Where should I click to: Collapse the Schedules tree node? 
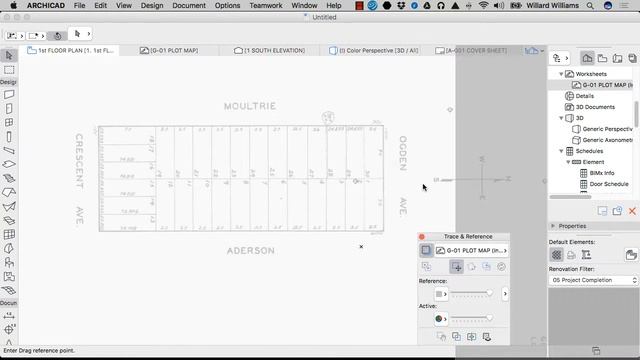[561, 151]
